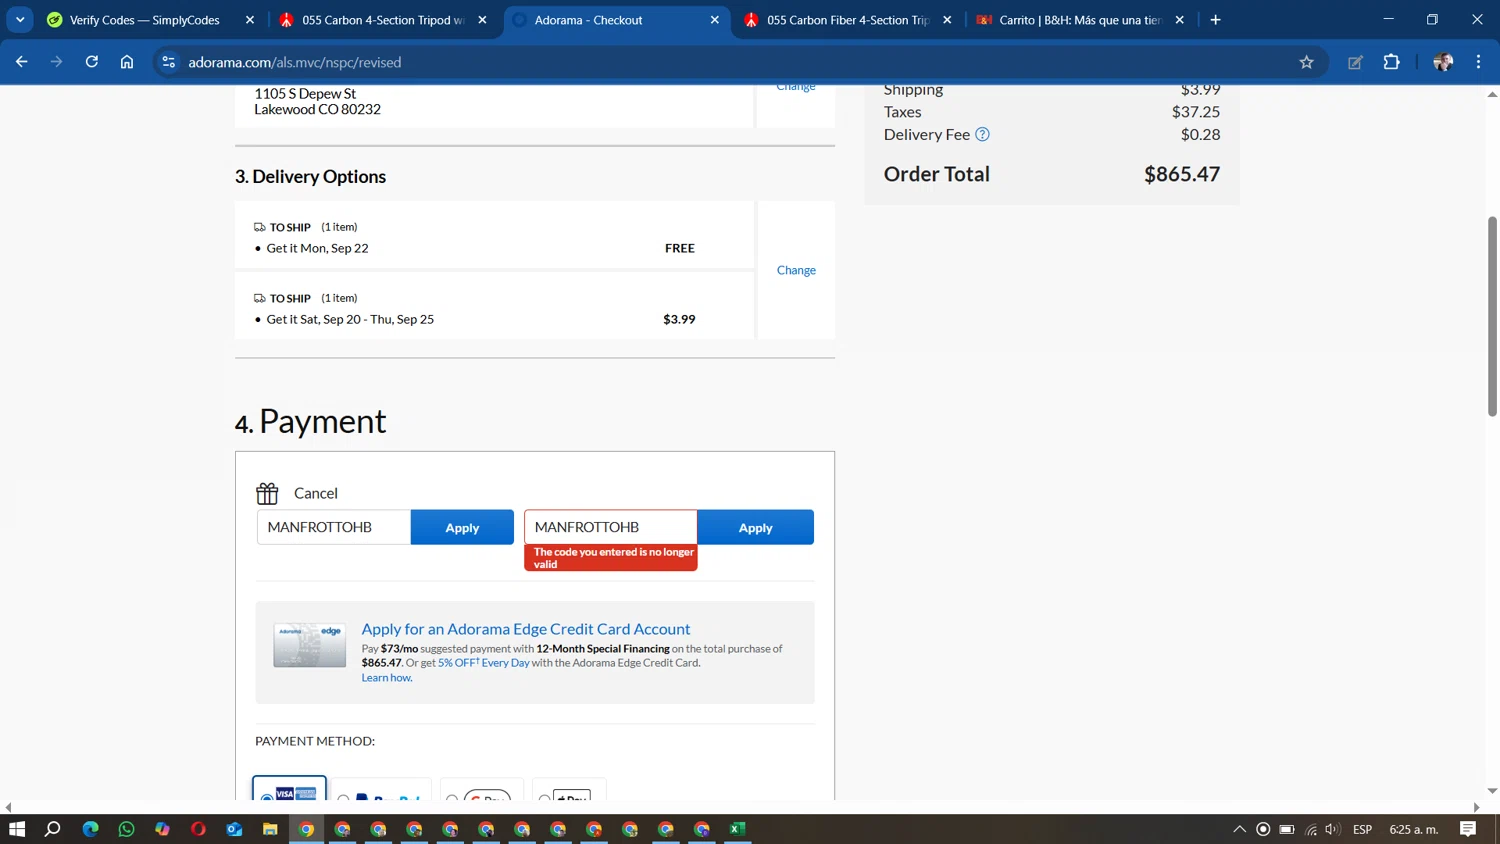The width and height of the screenshot is (1500, 844).
Task: Select the PayPal payment radio button
Action: (x=343, y=798)
